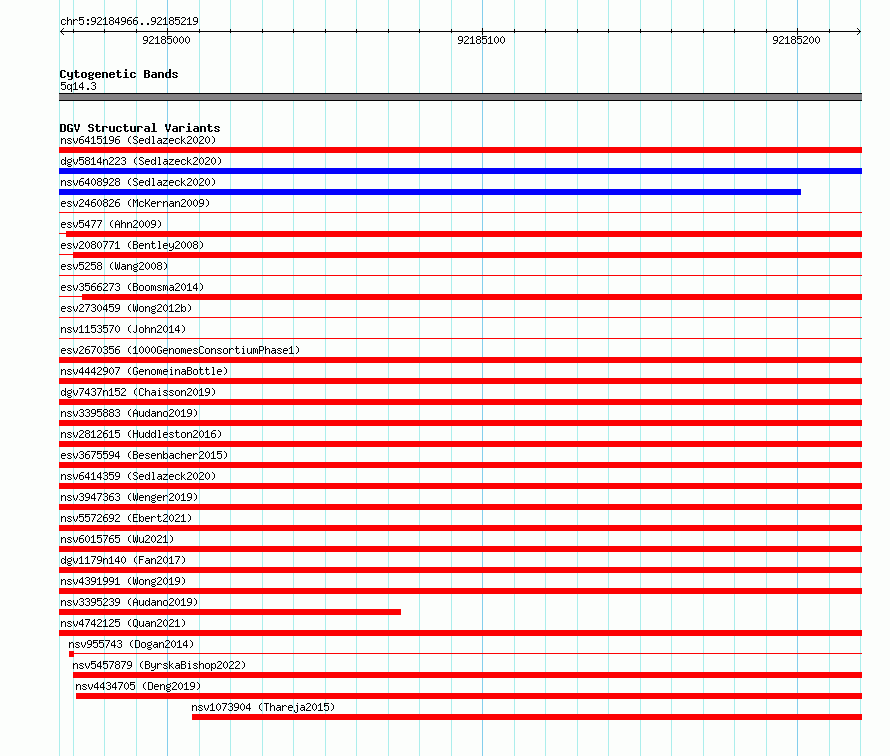890x756 pixels.
Task: Click the nsv1153570 (John2014) label
Action: click(123, 329)
